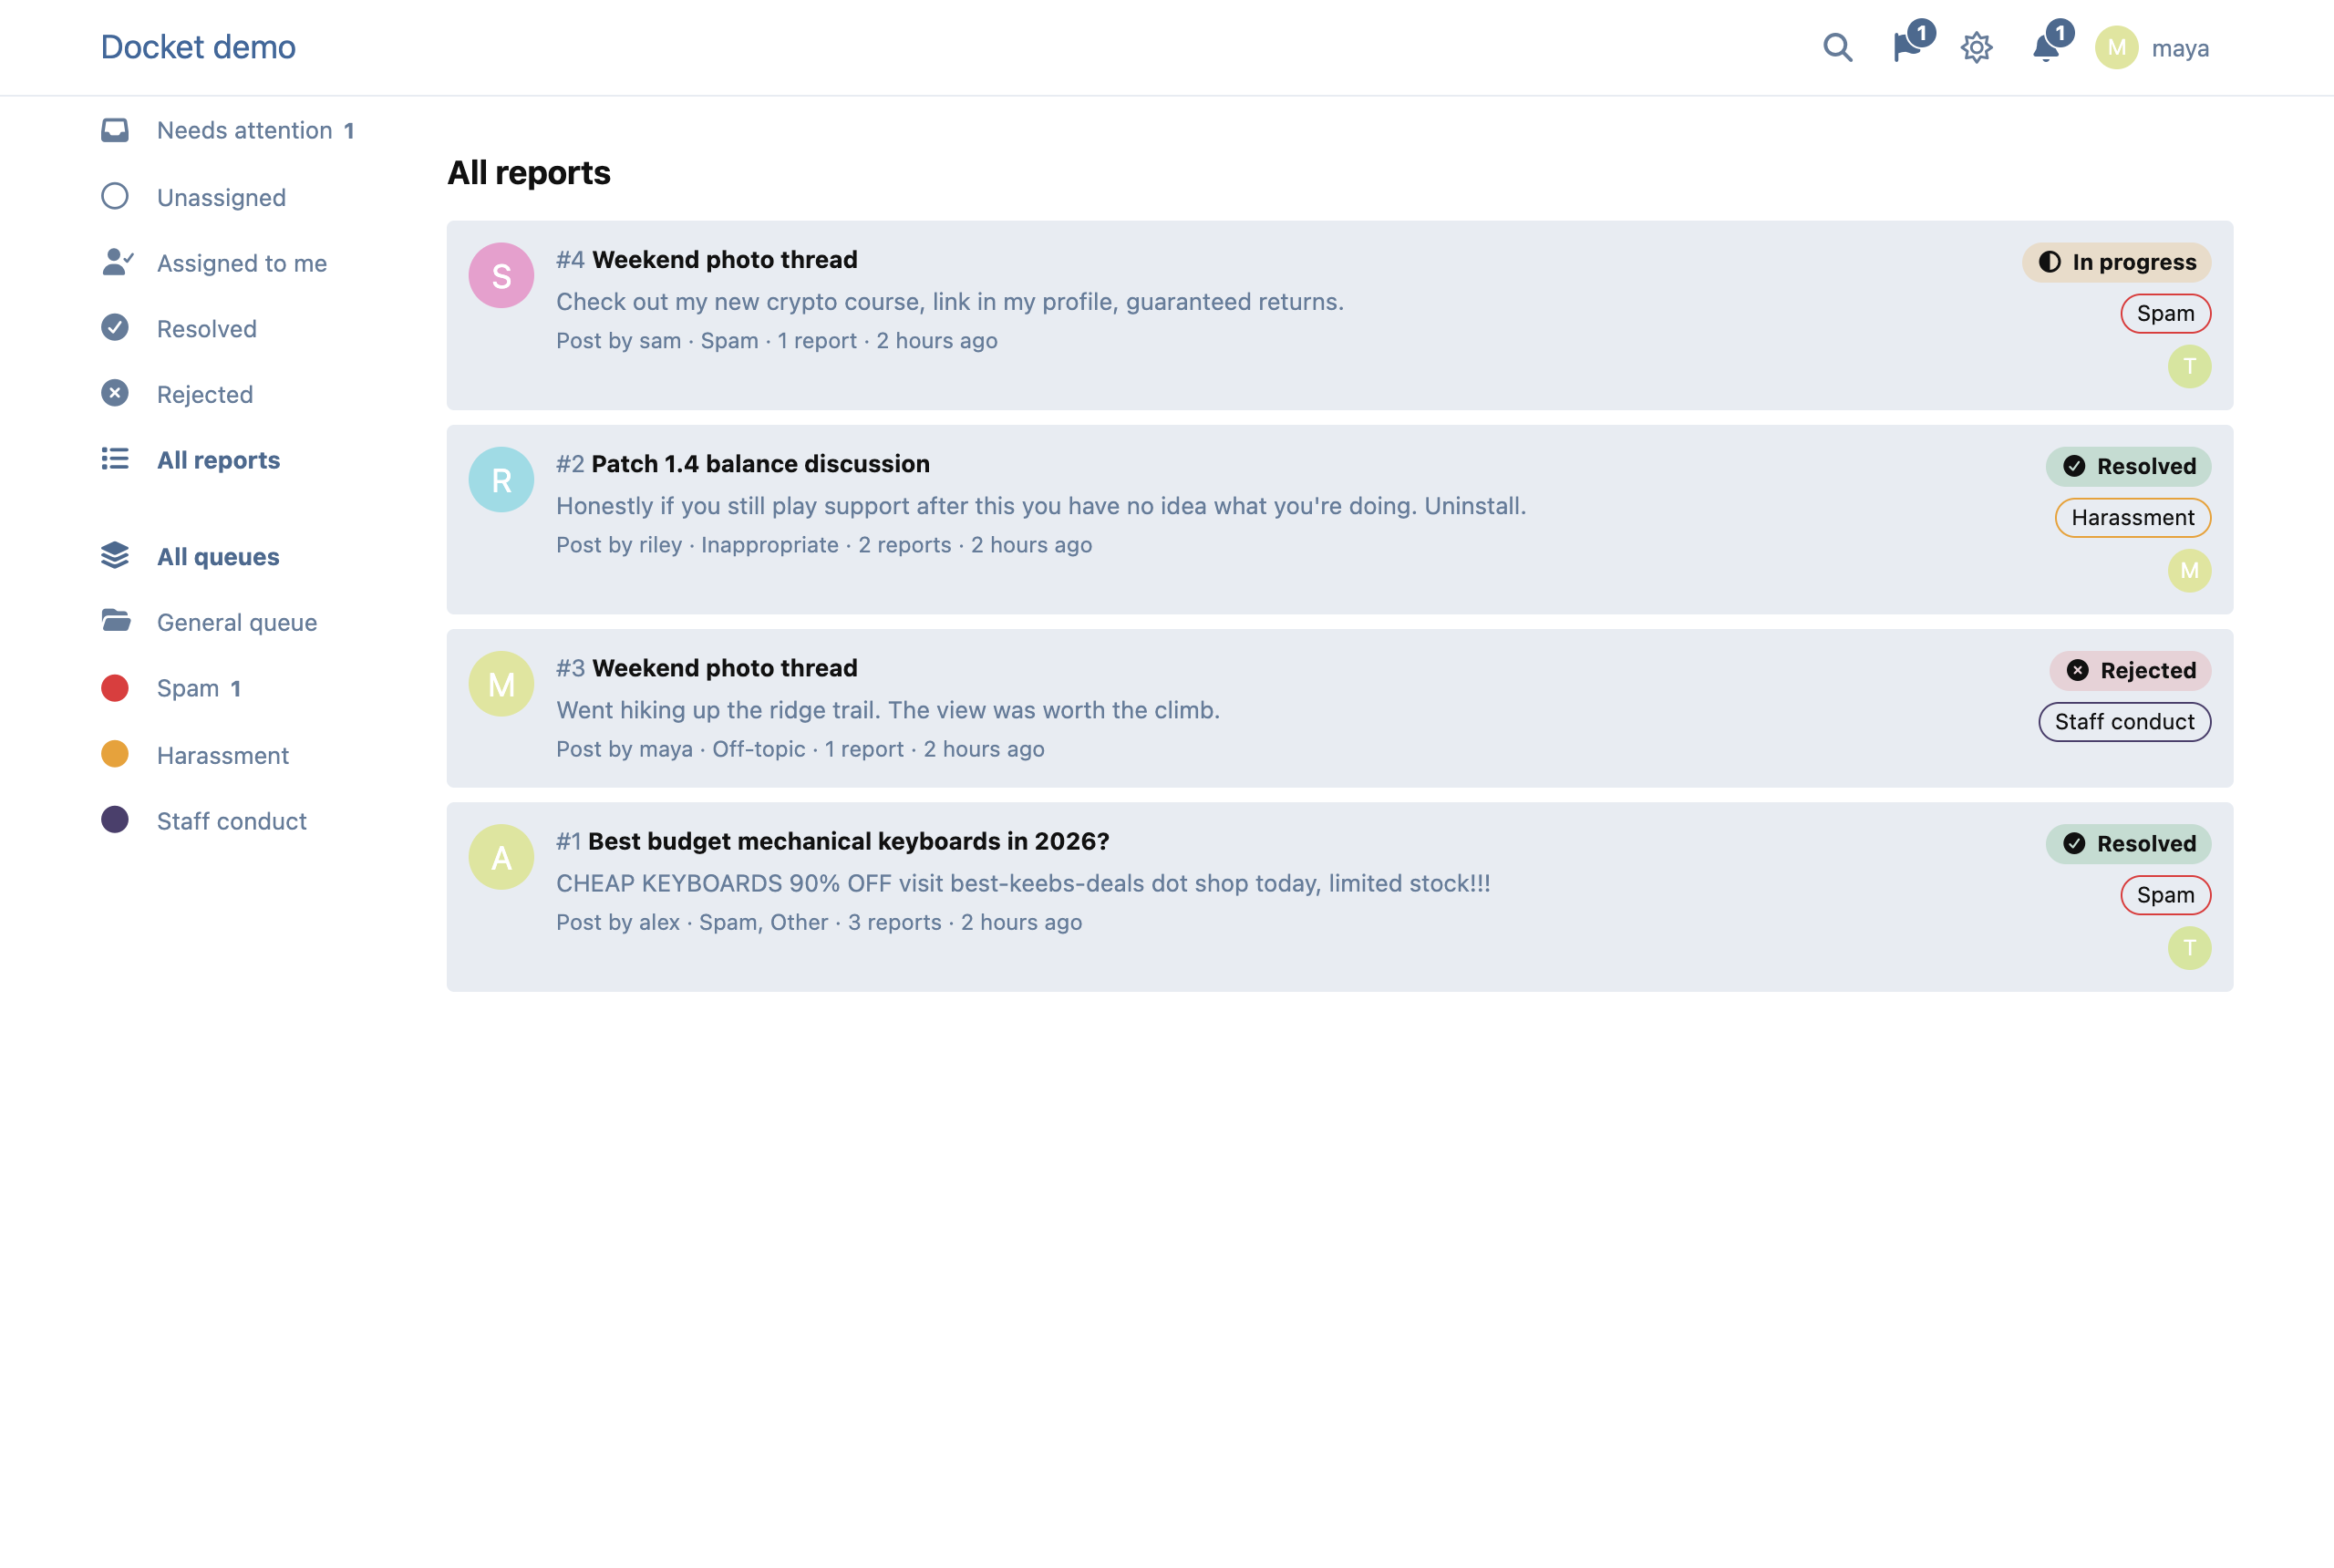Open the settings gear icon
2334x1568 pixels.
[x=1976, y=48]
